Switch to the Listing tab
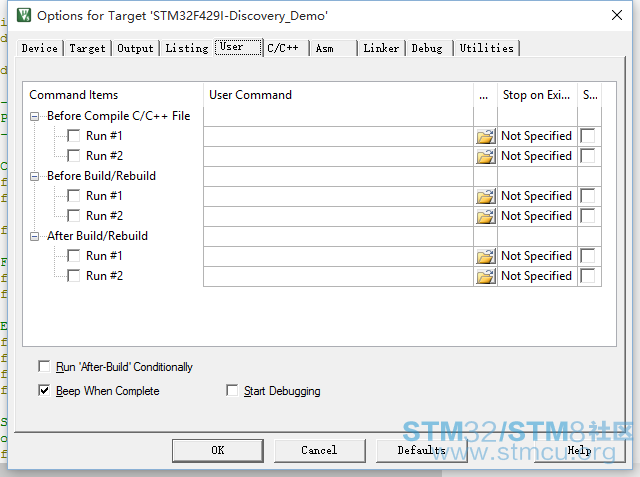 coord(187,49)
